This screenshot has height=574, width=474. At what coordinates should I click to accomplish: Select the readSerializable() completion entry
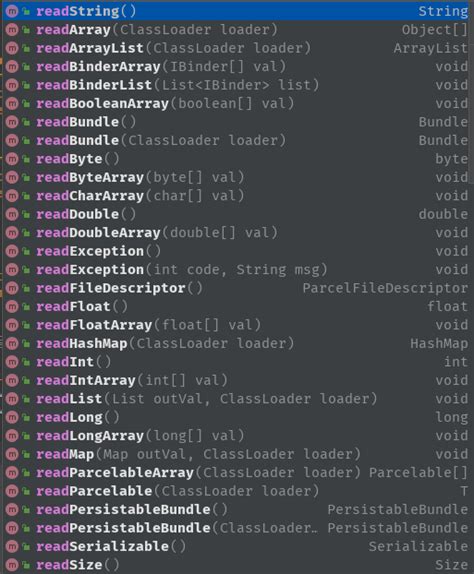tap(236, 546)
